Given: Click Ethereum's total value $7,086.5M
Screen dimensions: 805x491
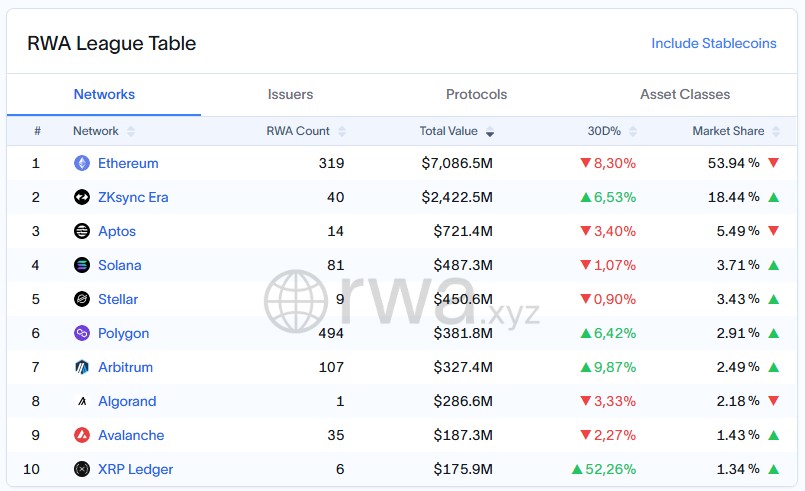Looking at the screenshot, I should pyautogui.click(x=457, y=163).
